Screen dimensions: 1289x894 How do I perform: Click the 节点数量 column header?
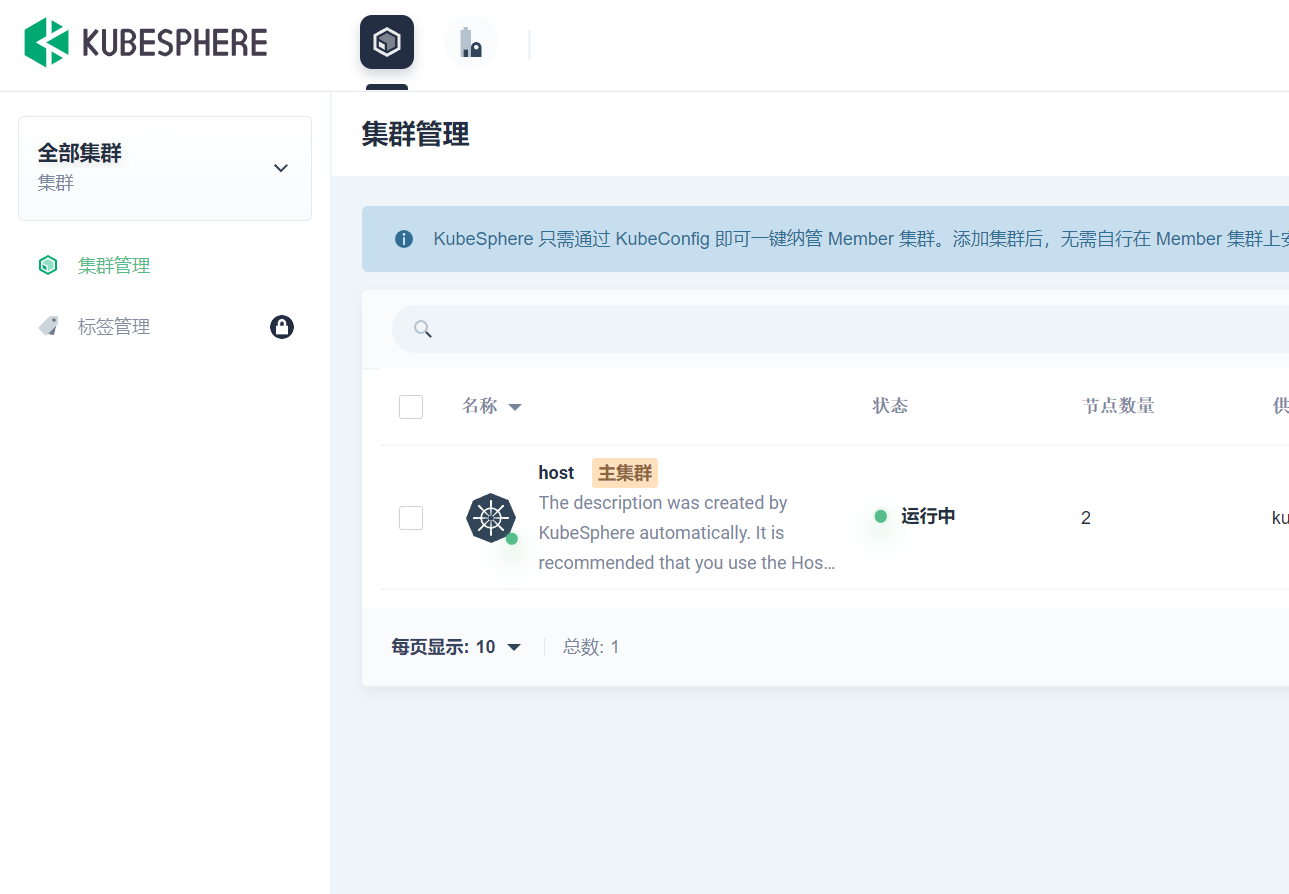click(1118, 406)
